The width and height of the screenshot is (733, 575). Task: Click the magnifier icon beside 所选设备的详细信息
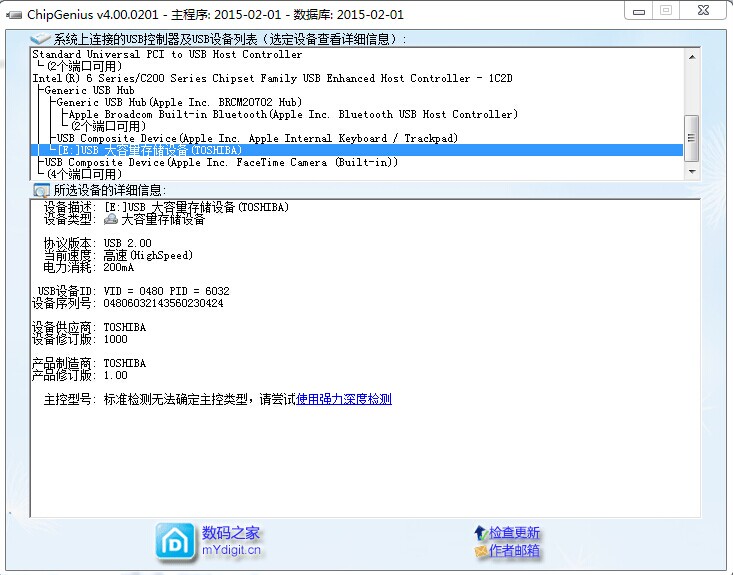[42, 190]
